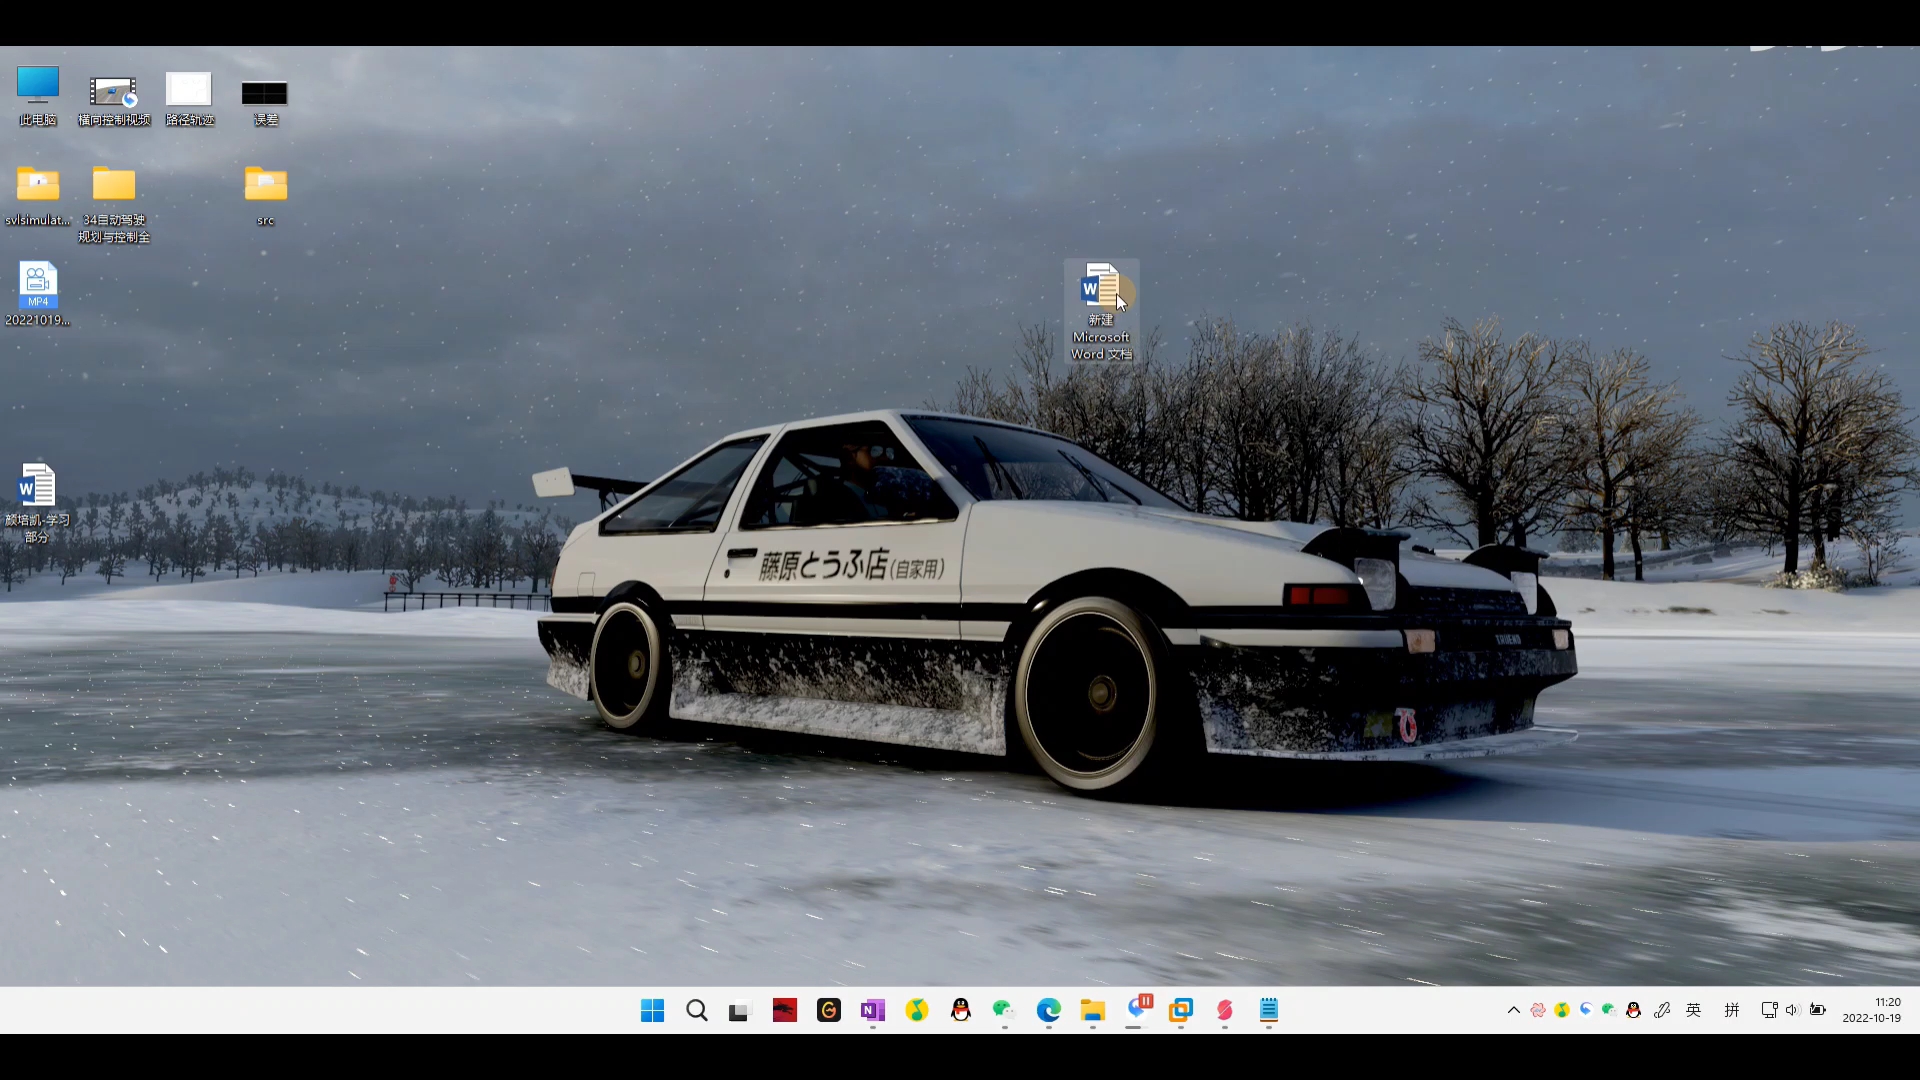The width and height of the screenshot is (1920, 1080).
Task: Click WeChat icon in system tray
Action: pos(1610,1011)
